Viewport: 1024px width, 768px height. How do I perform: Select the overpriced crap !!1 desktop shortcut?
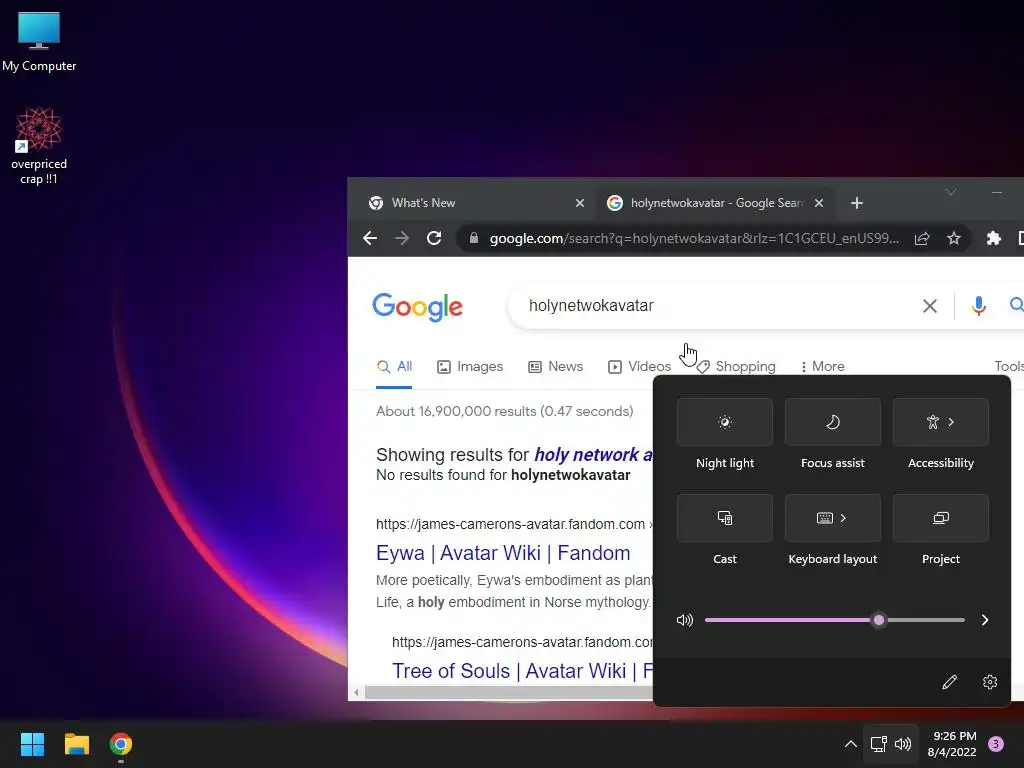pos(39,146)
